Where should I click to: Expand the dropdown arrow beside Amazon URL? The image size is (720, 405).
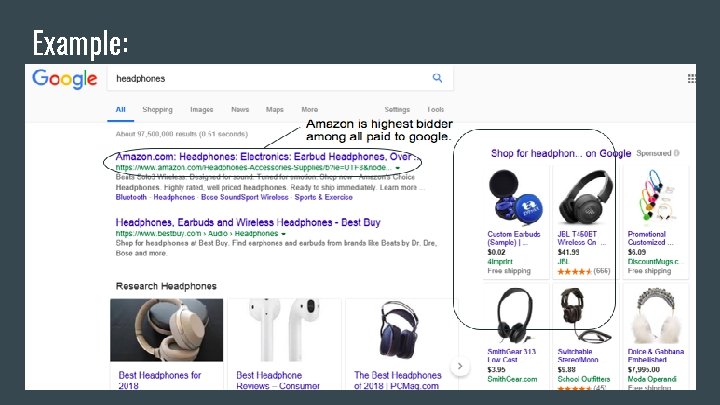tap(398, 168)
